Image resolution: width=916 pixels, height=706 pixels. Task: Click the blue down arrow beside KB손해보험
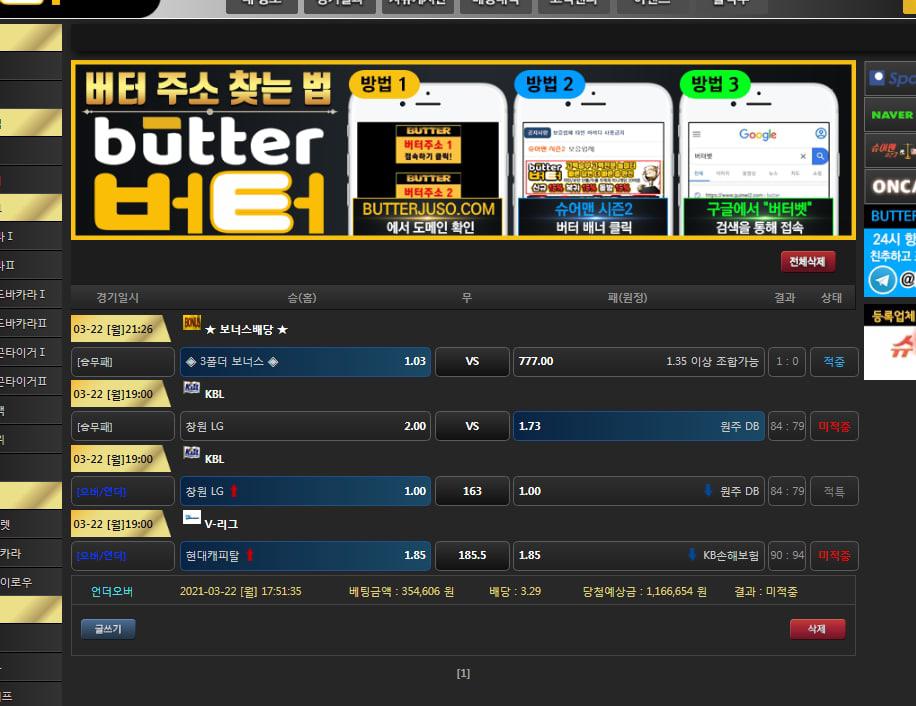point(692,556)
